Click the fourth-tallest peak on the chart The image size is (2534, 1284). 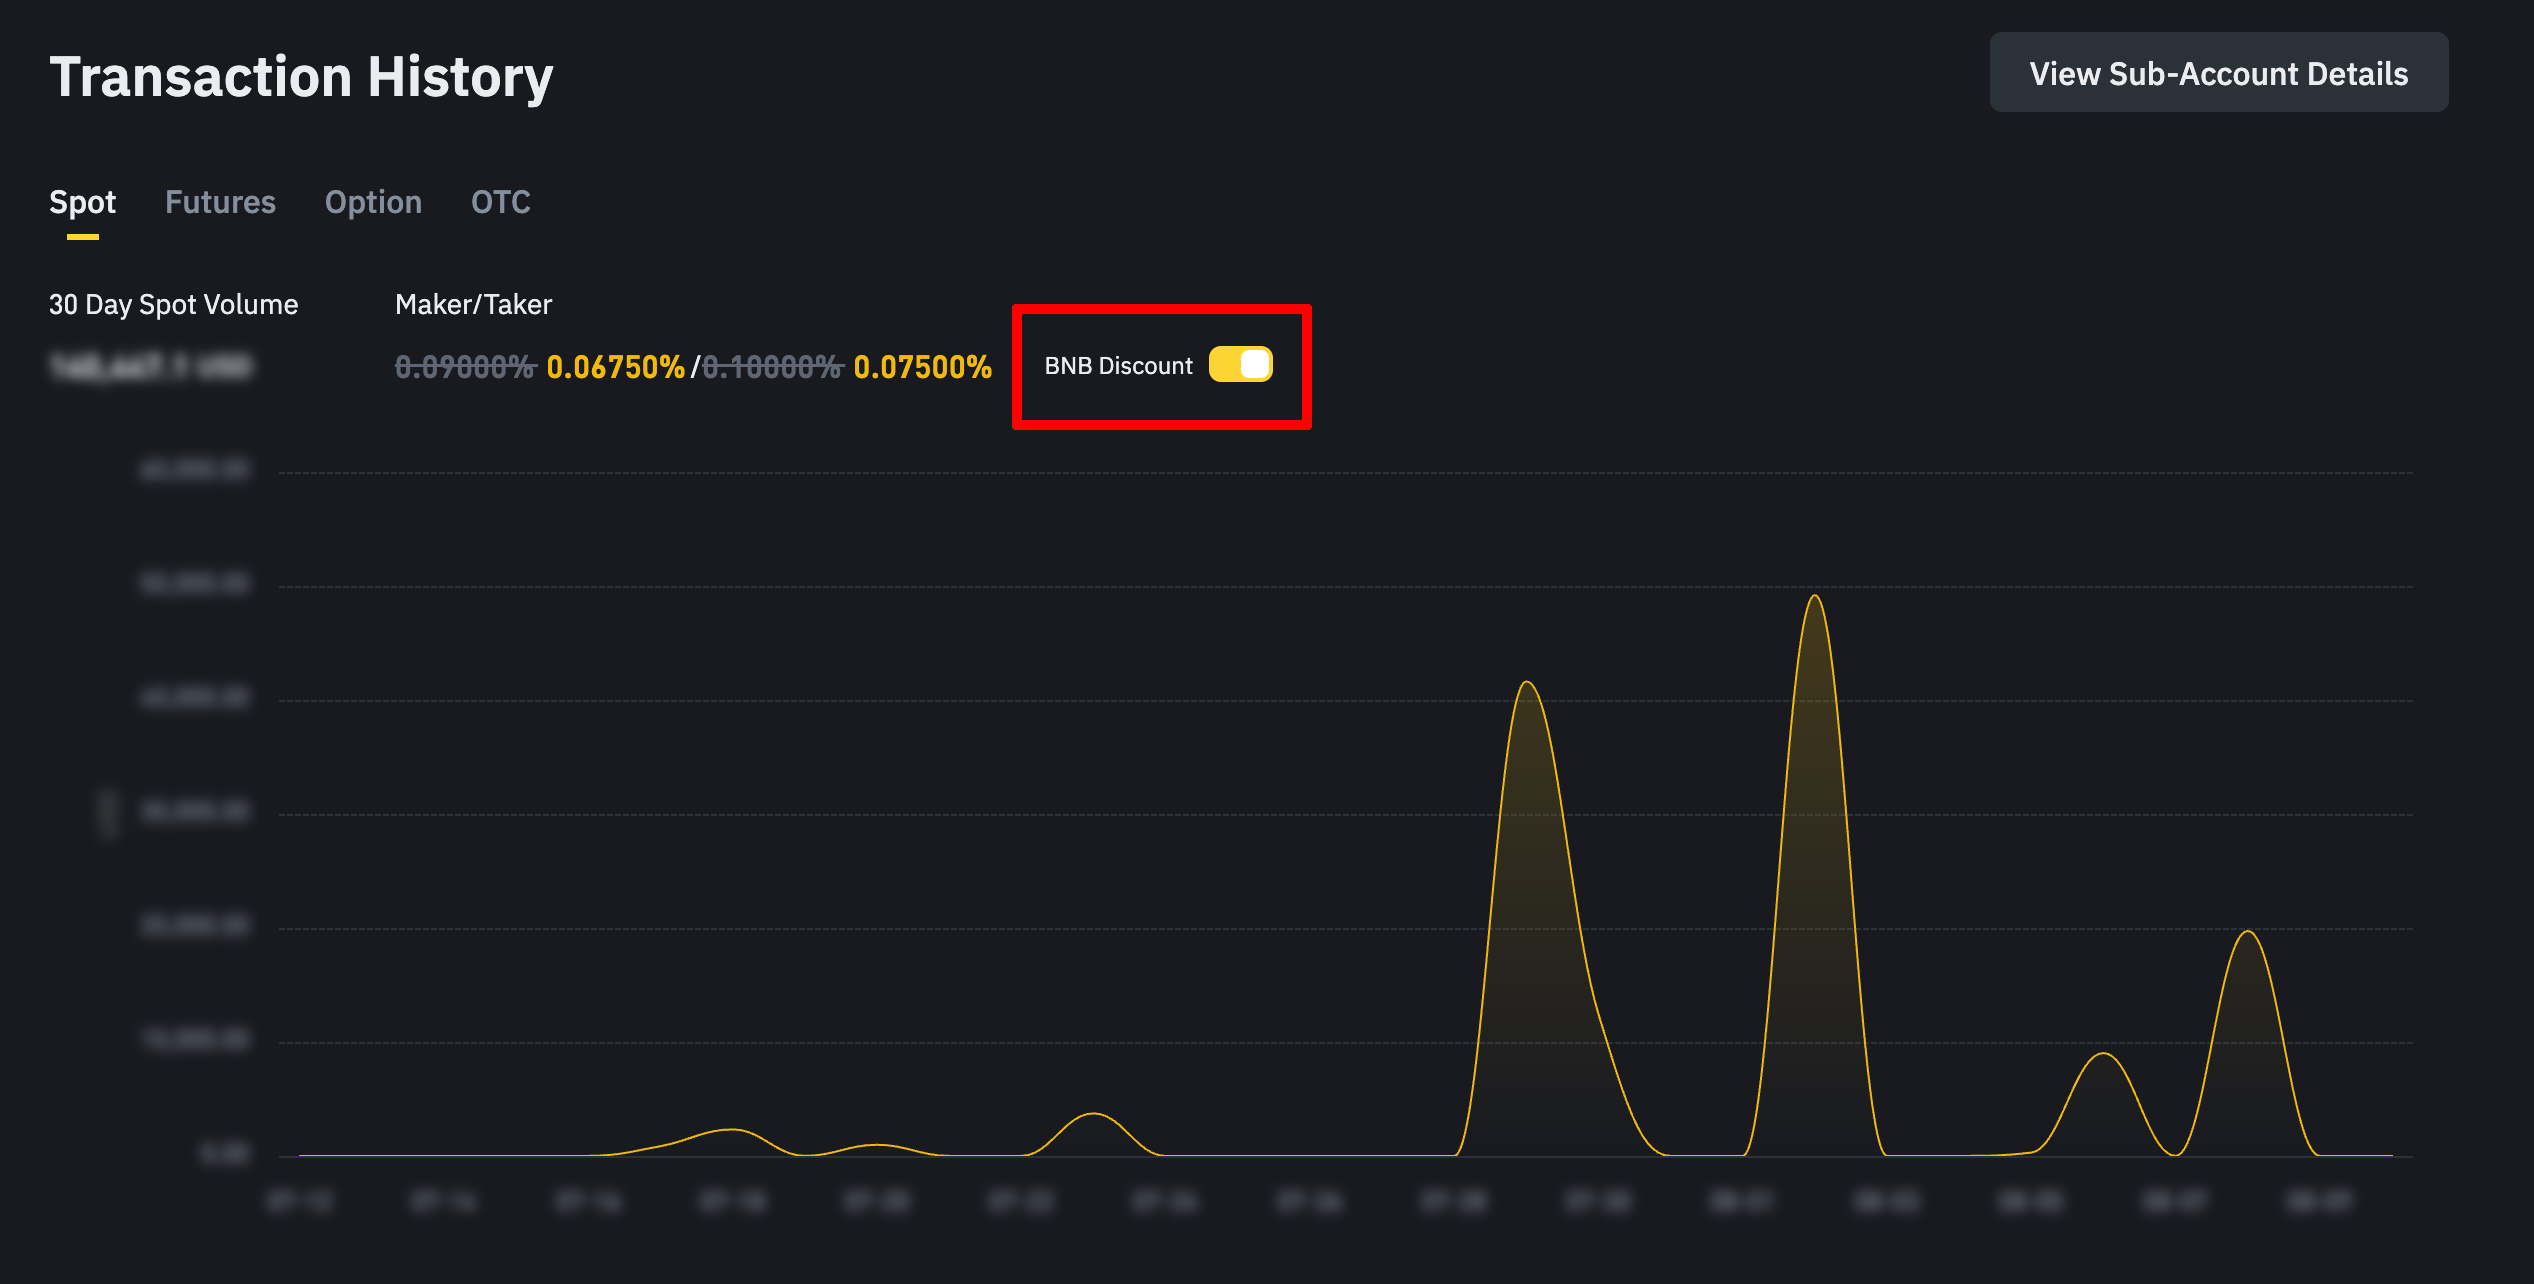tap(2104, 1055)
